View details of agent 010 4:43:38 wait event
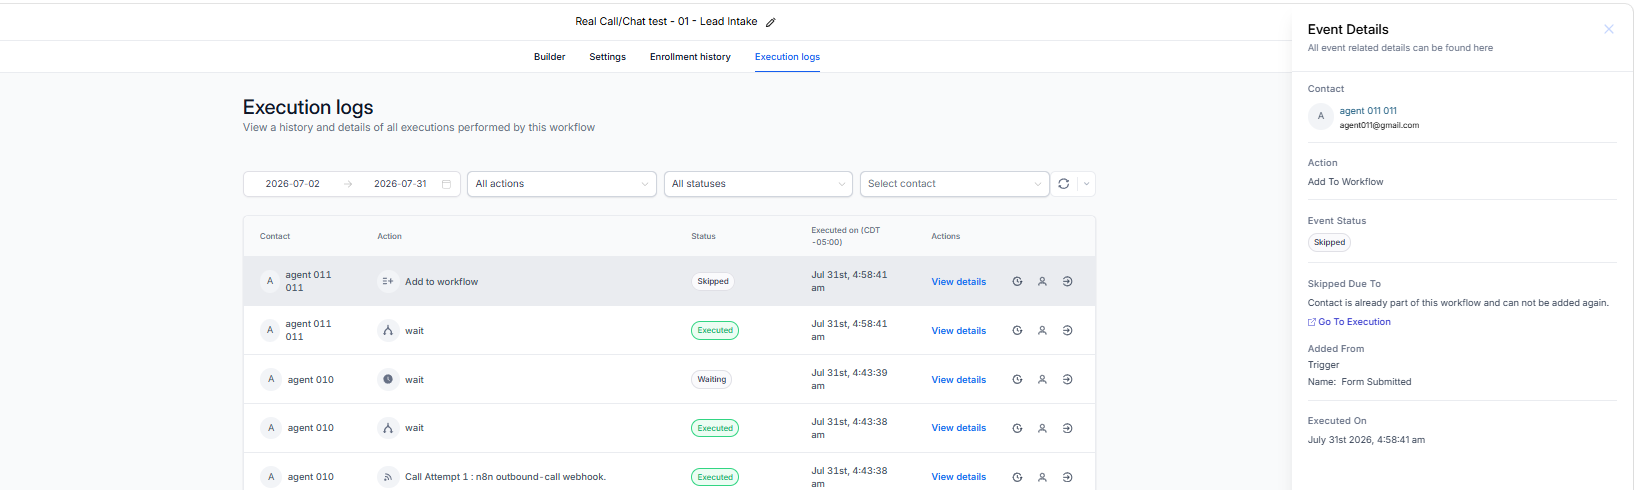 pyautogui.click(x=958, y=428)
